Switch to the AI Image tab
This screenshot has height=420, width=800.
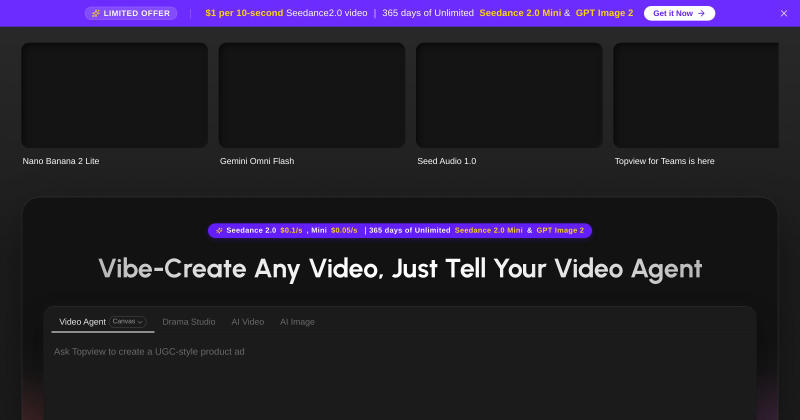(297, 322)
